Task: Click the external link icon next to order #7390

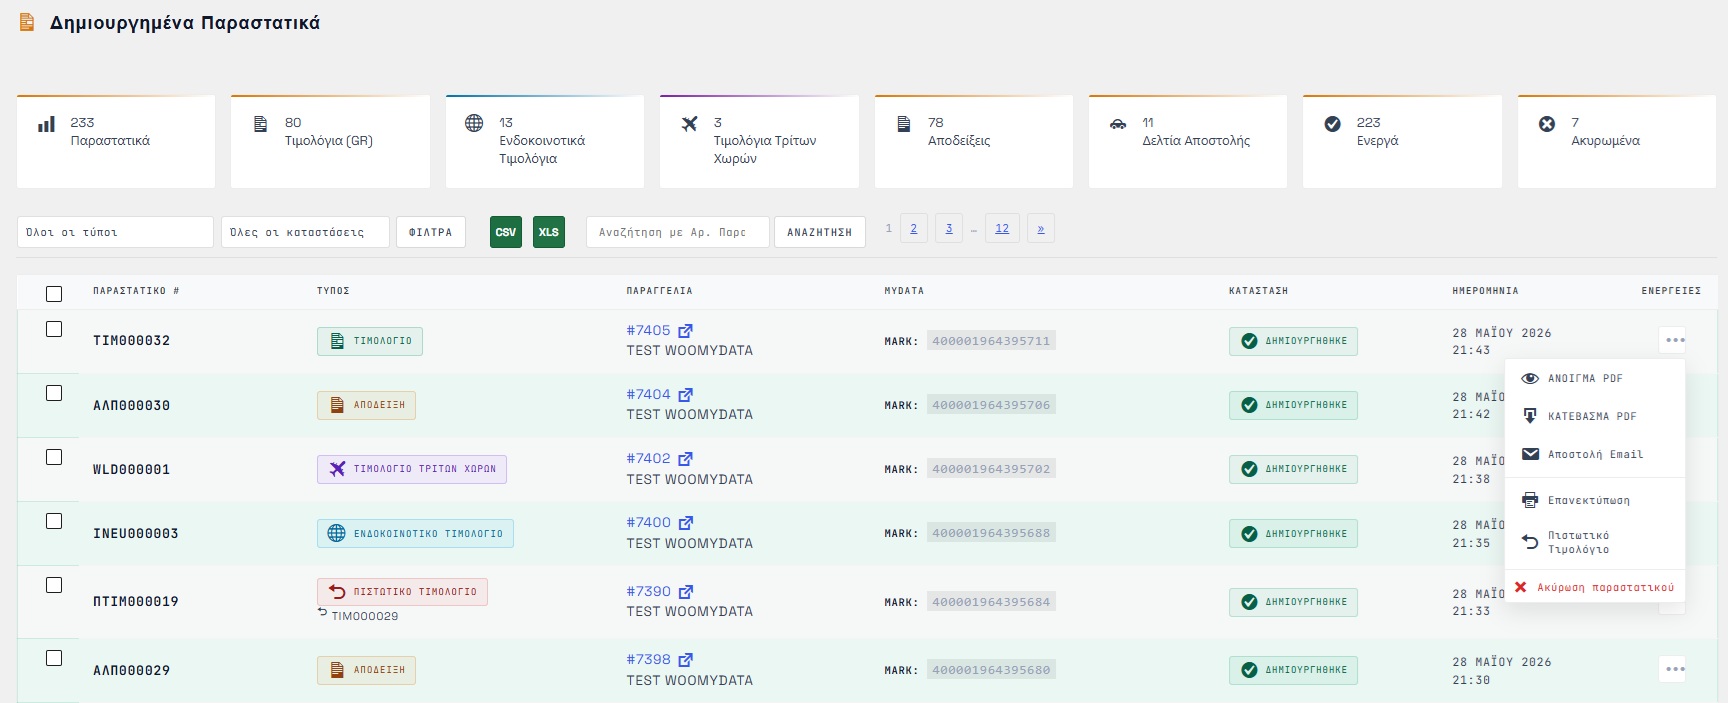Action: coord(685,592)
